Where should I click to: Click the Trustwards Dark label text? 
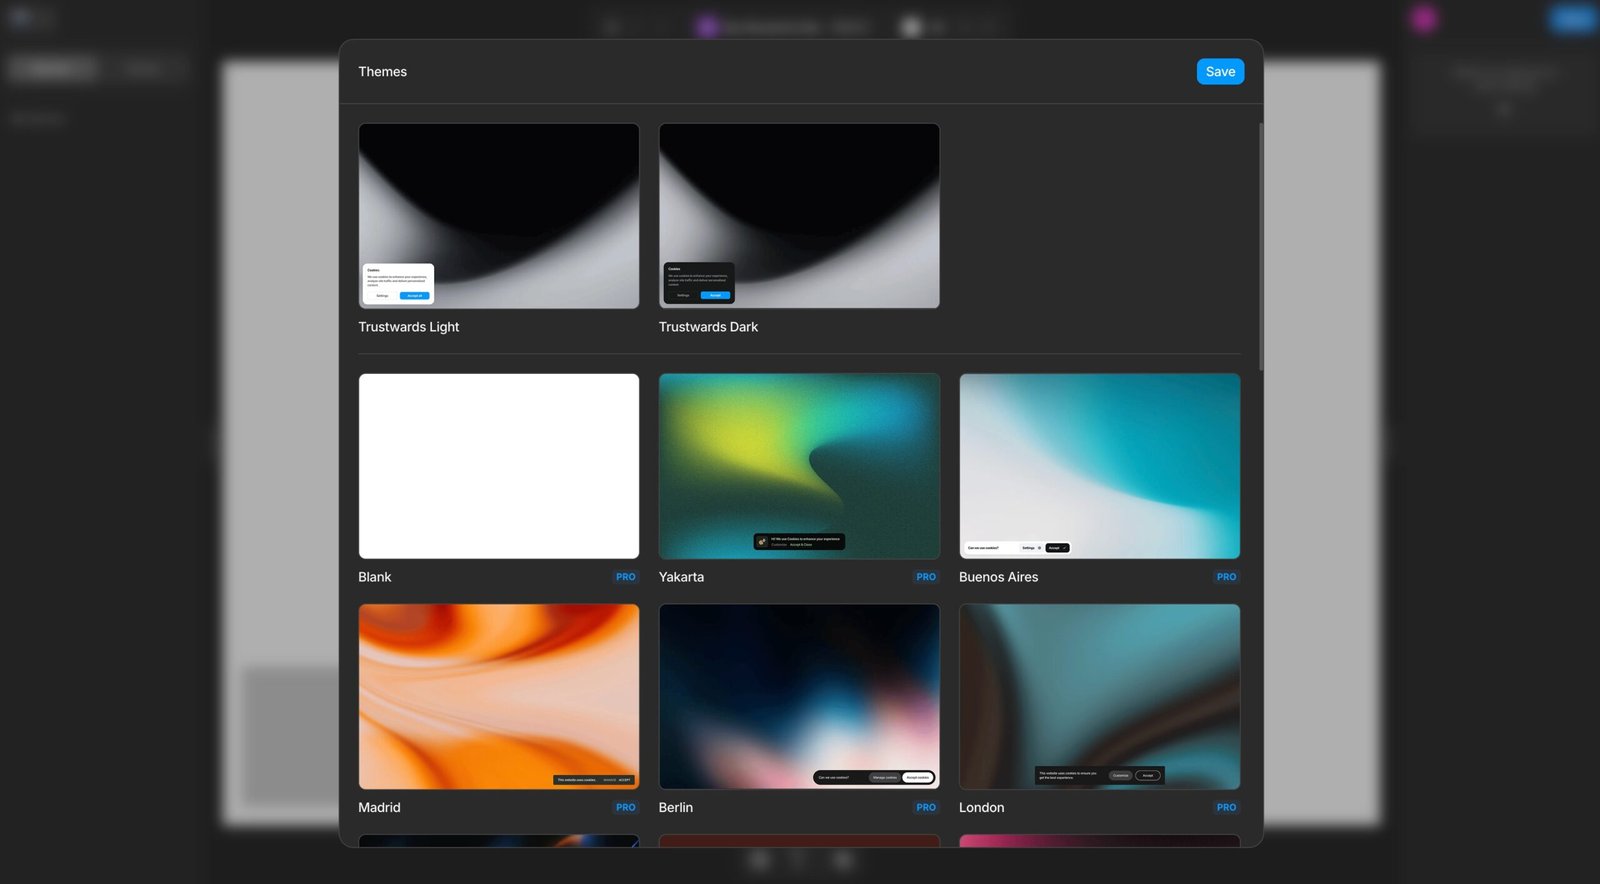(x=708, y=327)
